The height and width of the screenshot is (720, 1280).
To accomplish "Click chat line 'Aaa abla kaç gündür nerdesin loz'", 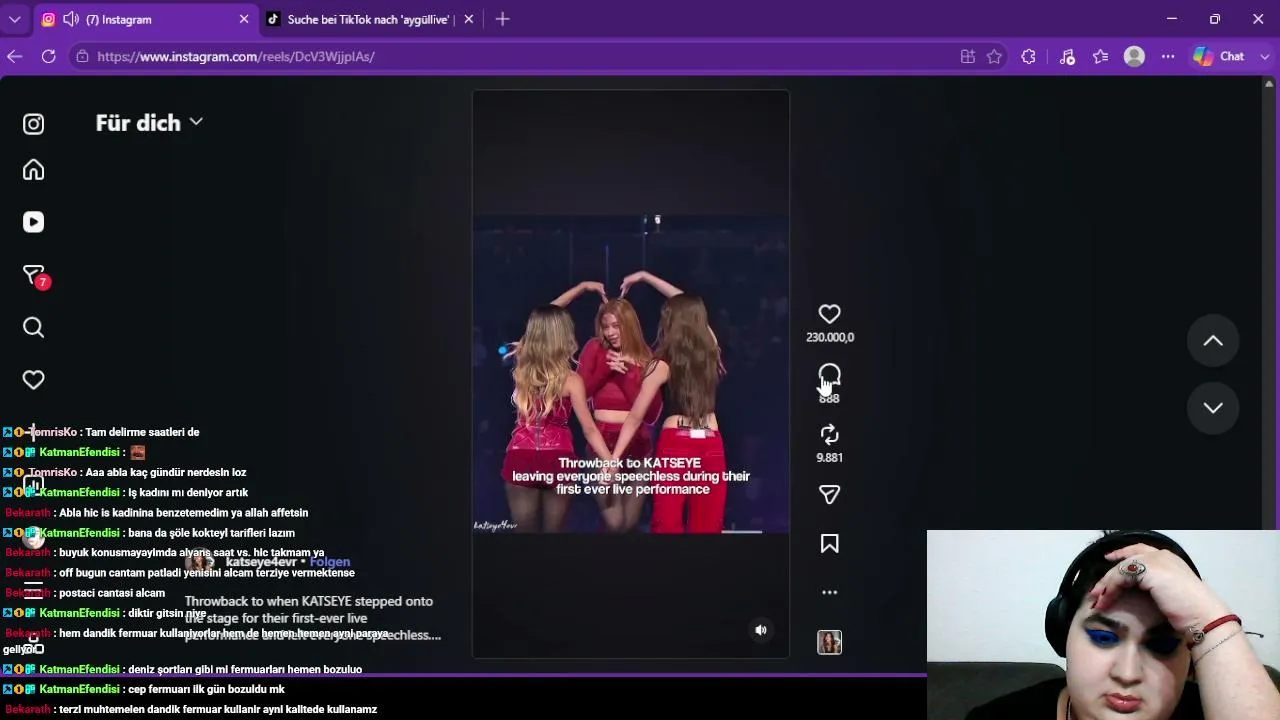I will tap(166, 472).
